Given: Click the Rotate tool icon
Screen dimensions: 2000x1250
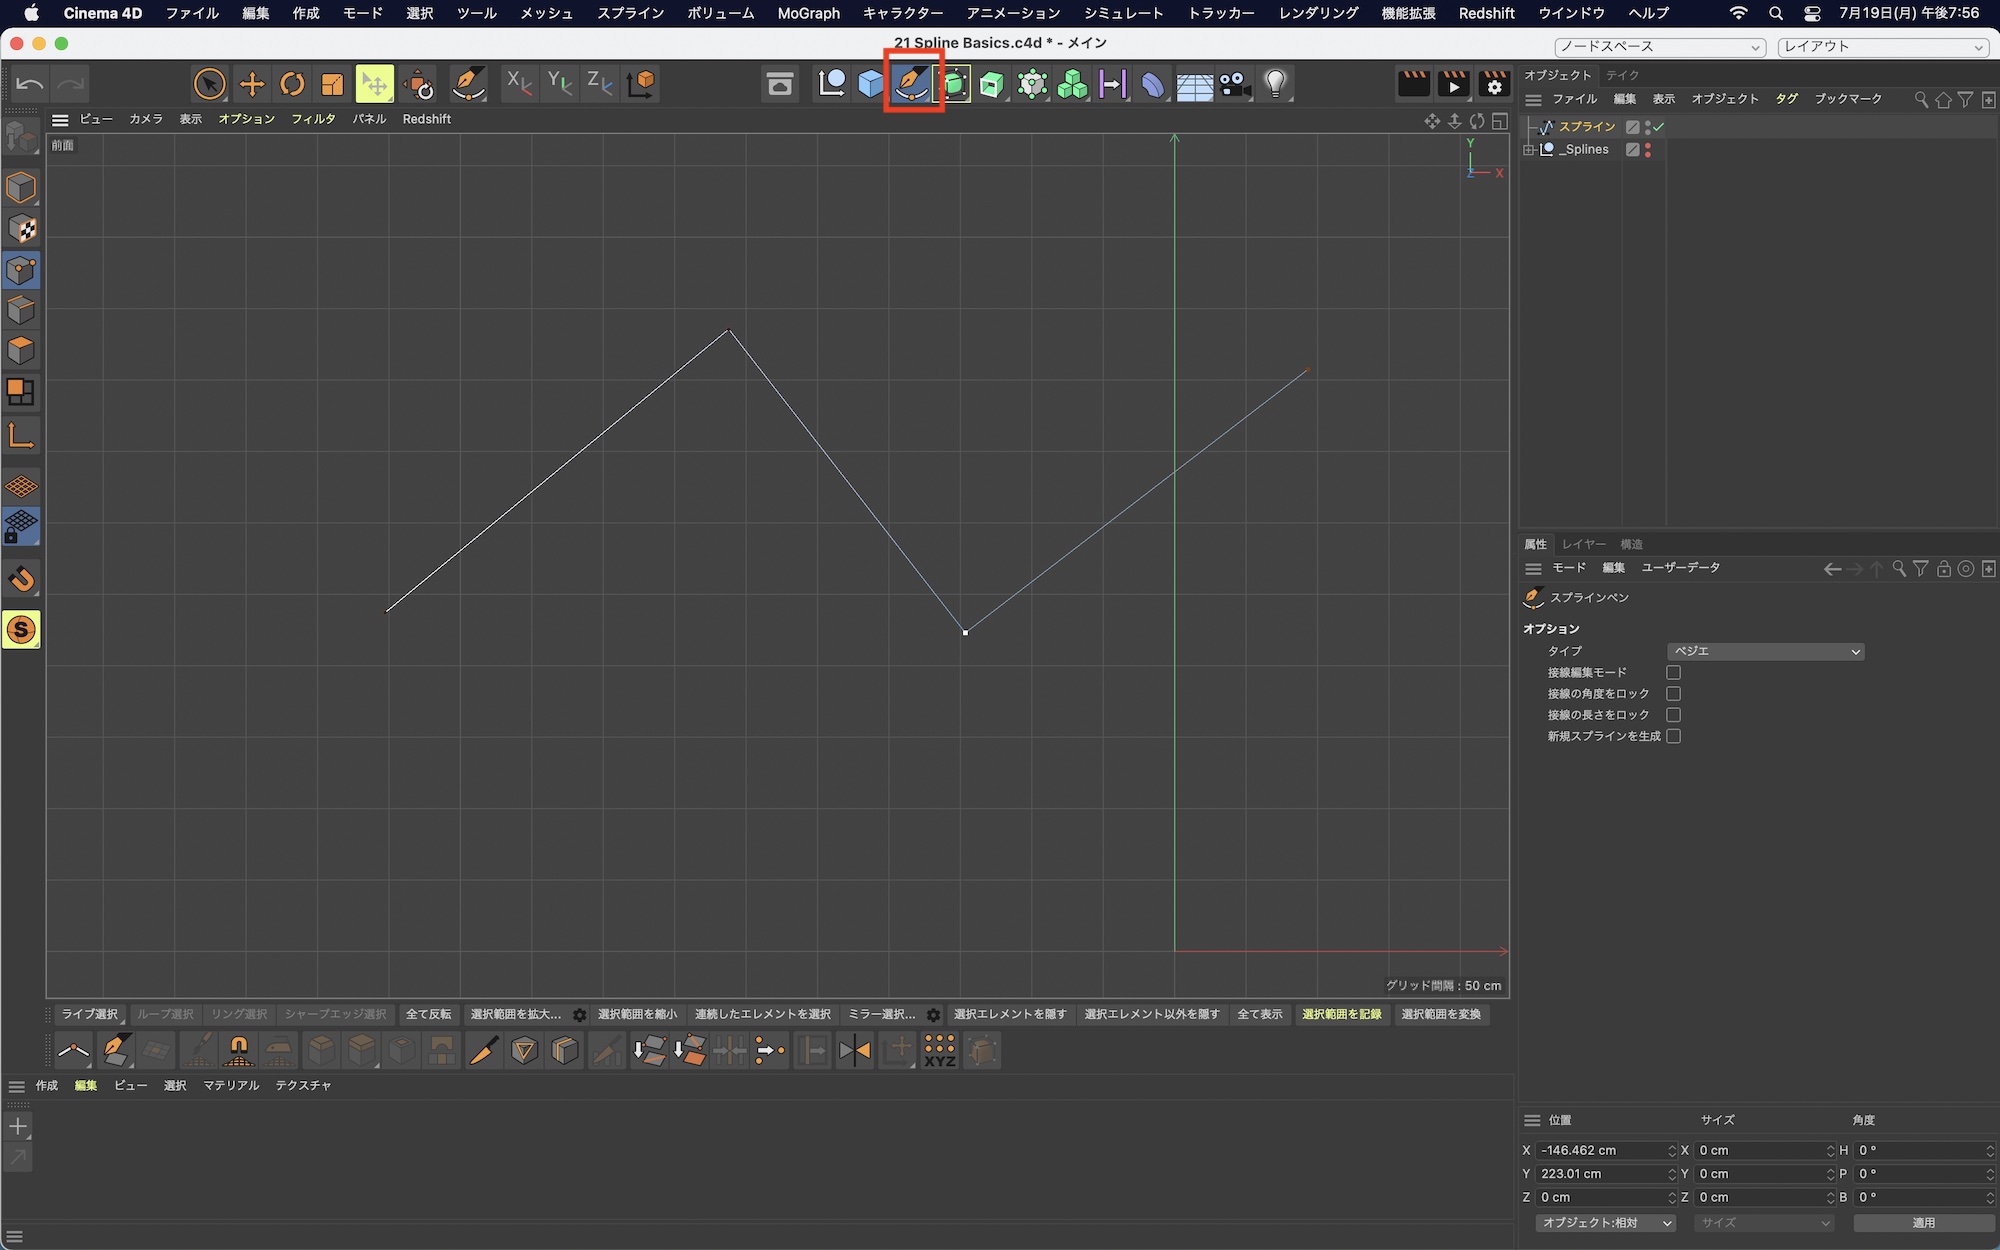Looking at the screenshot, I should (x=292, y=84).
